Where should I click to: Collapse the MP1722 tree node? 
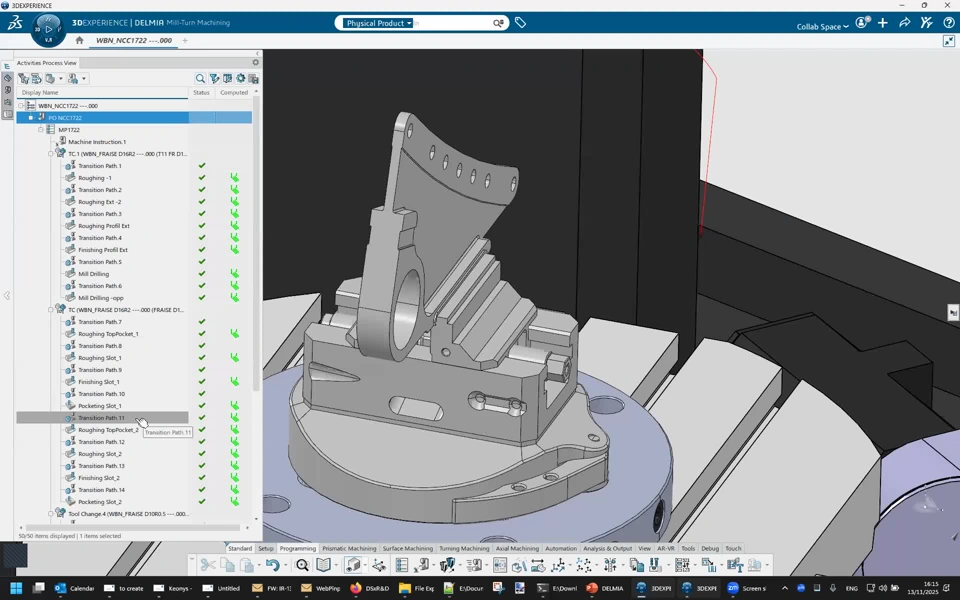click(x=41, y=130)
